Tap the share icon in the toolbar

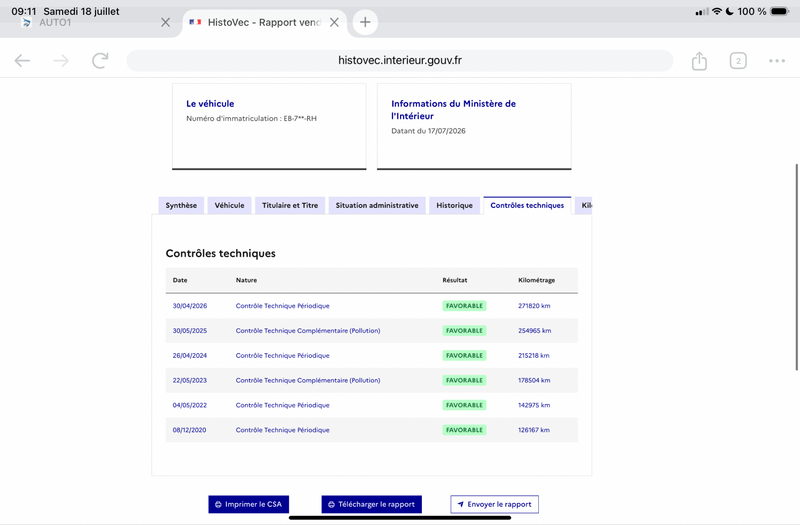pos(699,61)
